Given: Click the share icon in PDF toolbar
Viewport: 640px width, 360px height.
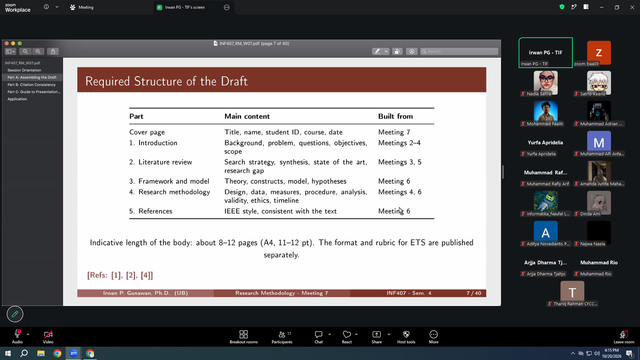Looking at the screenshot, I should point(53,51).
